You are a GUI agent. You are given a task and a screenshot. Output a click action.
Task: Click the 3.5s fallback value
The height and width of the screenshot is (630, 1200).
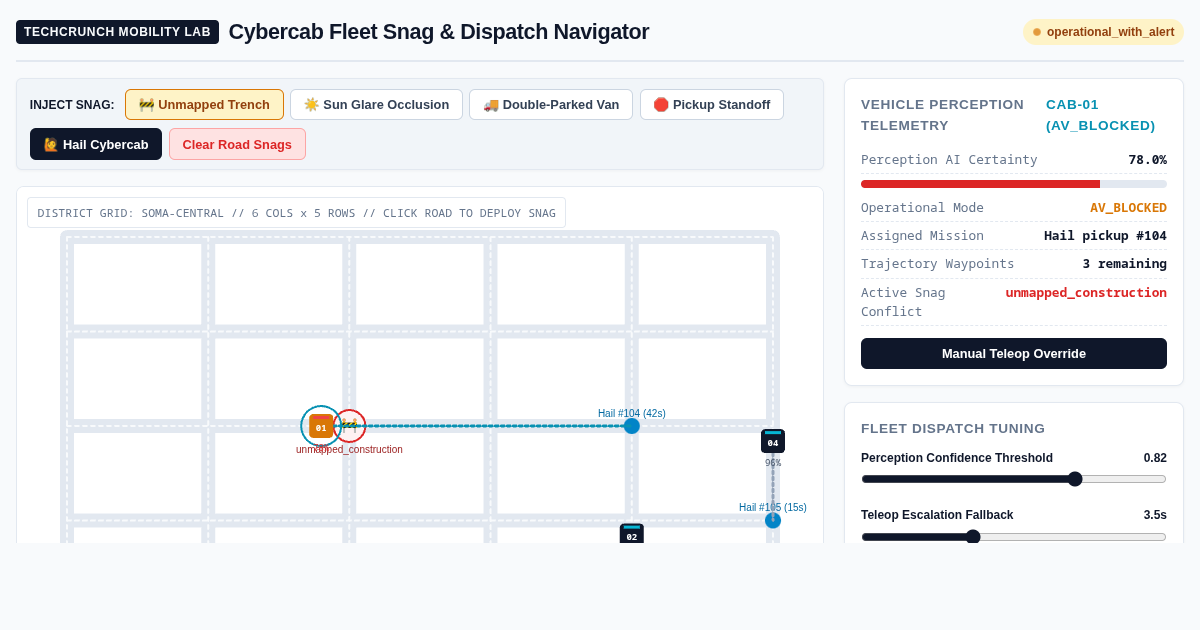click(1155, 515)
